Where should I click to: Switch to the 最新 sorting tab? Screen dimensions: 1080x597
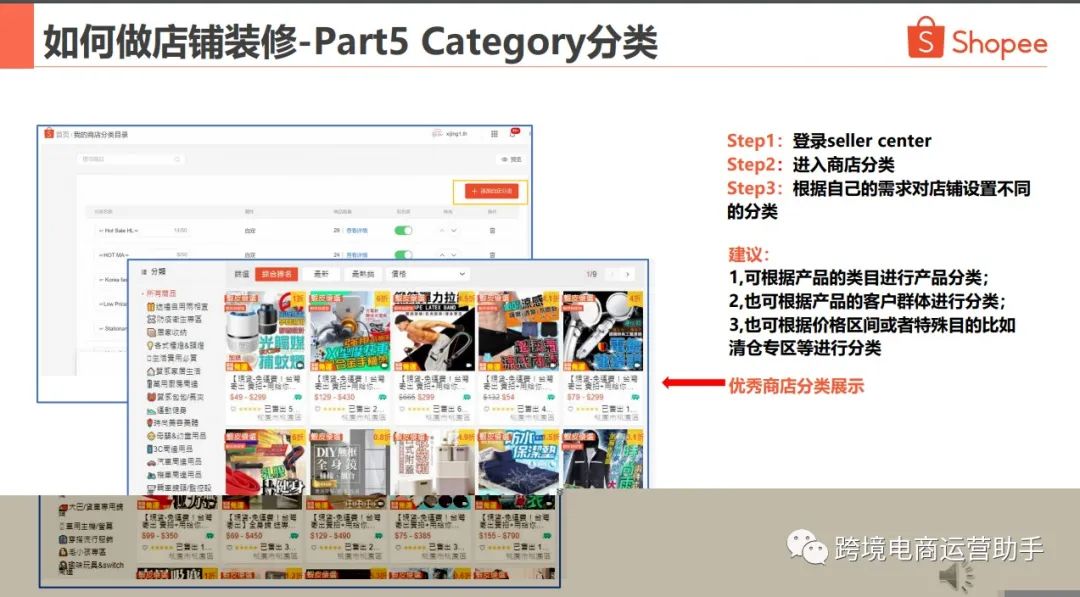tap(322, 274)
